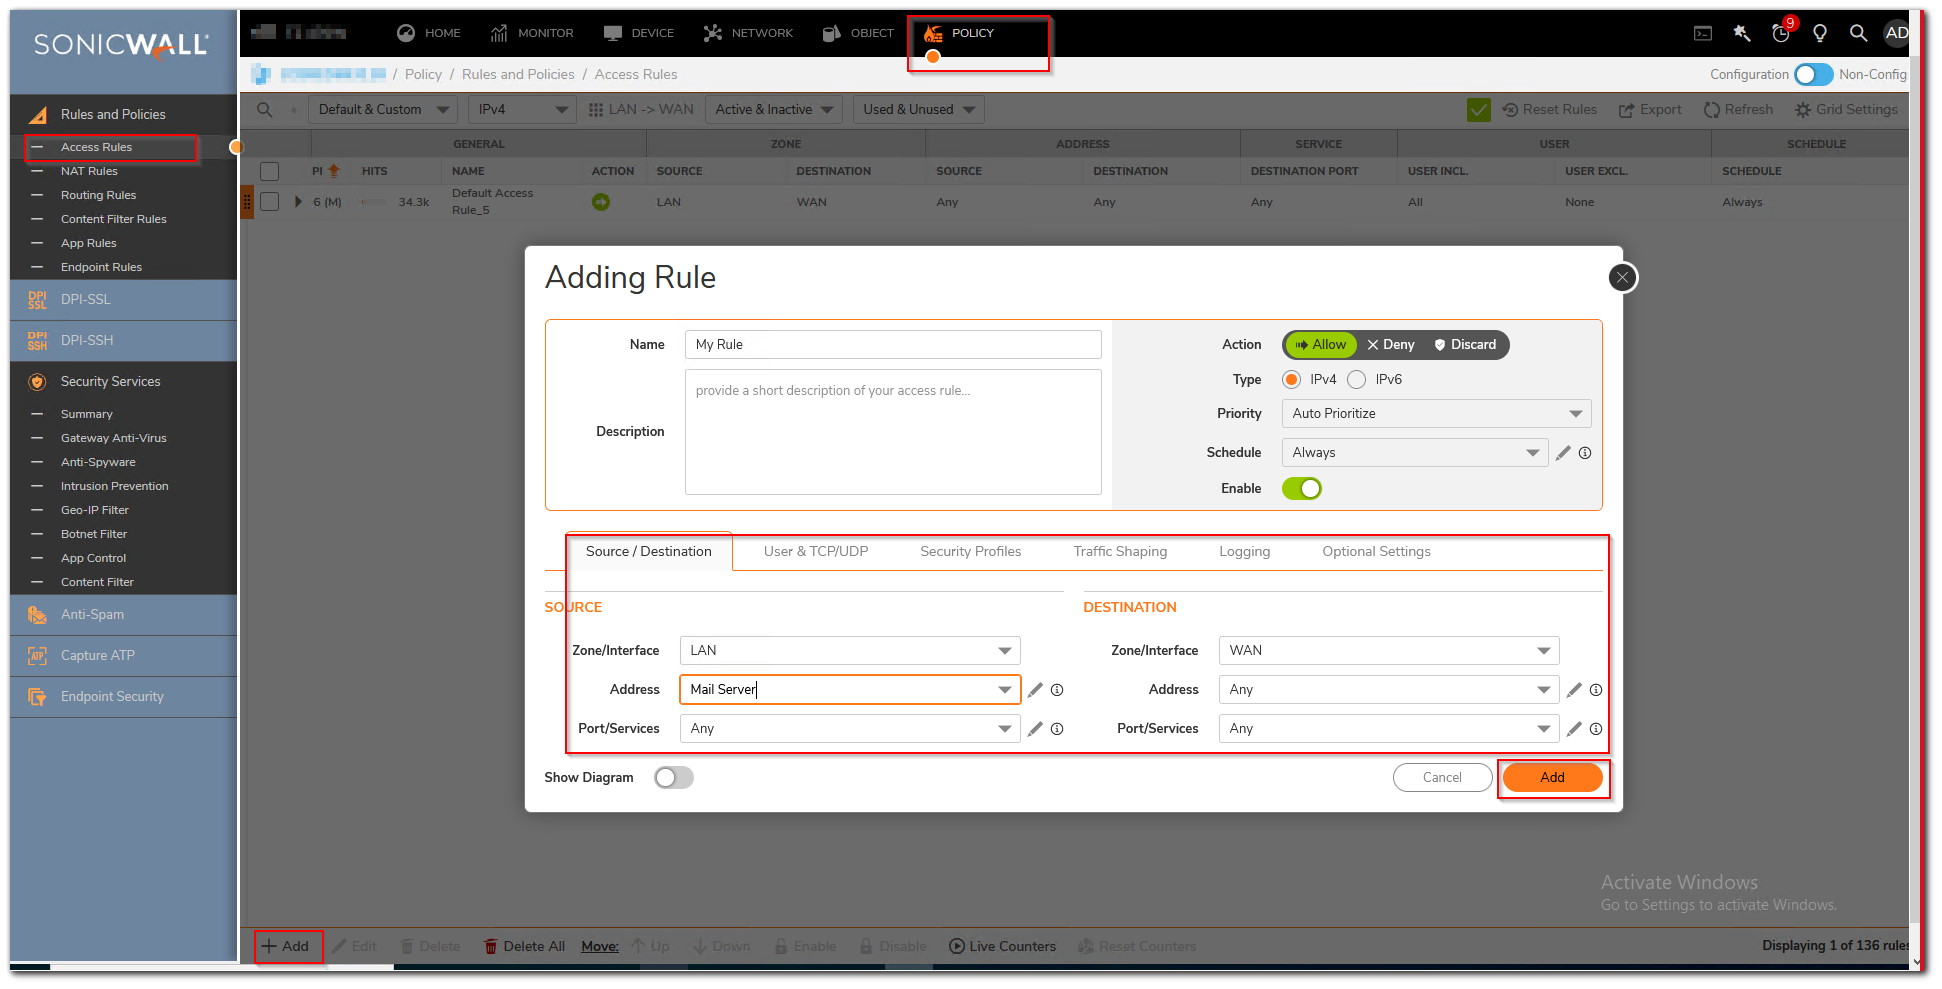Image resolution: width=1942 pixels, height=989 pixels.
Task: Open destination Port/Services dropdown
Action: click(x=1389, y=729)
